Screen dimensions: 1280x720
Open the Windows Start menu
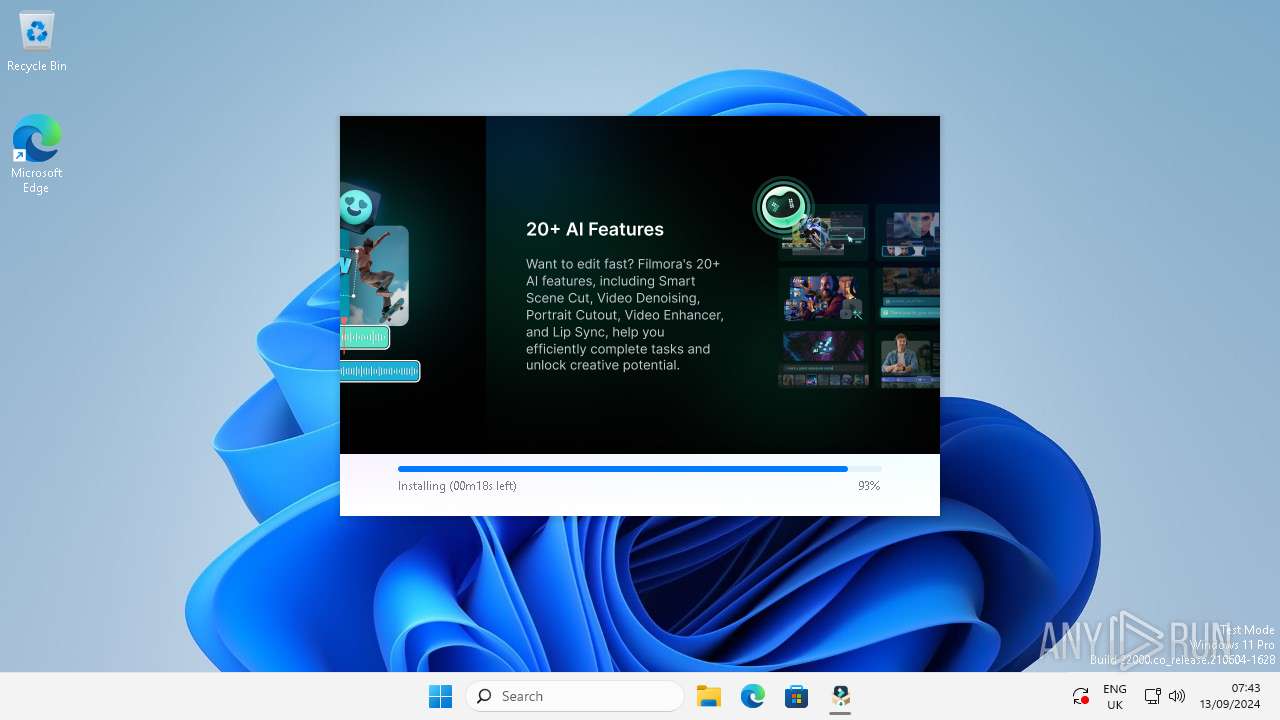(440, 696)
